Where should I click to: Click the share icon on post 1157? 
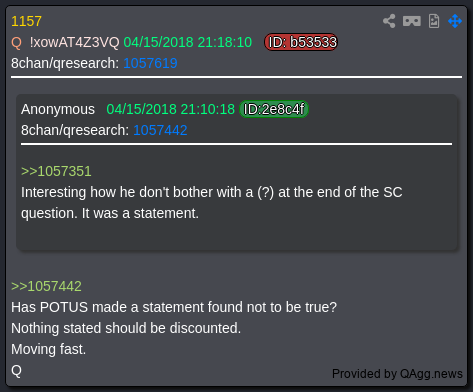tap(389, 21)
